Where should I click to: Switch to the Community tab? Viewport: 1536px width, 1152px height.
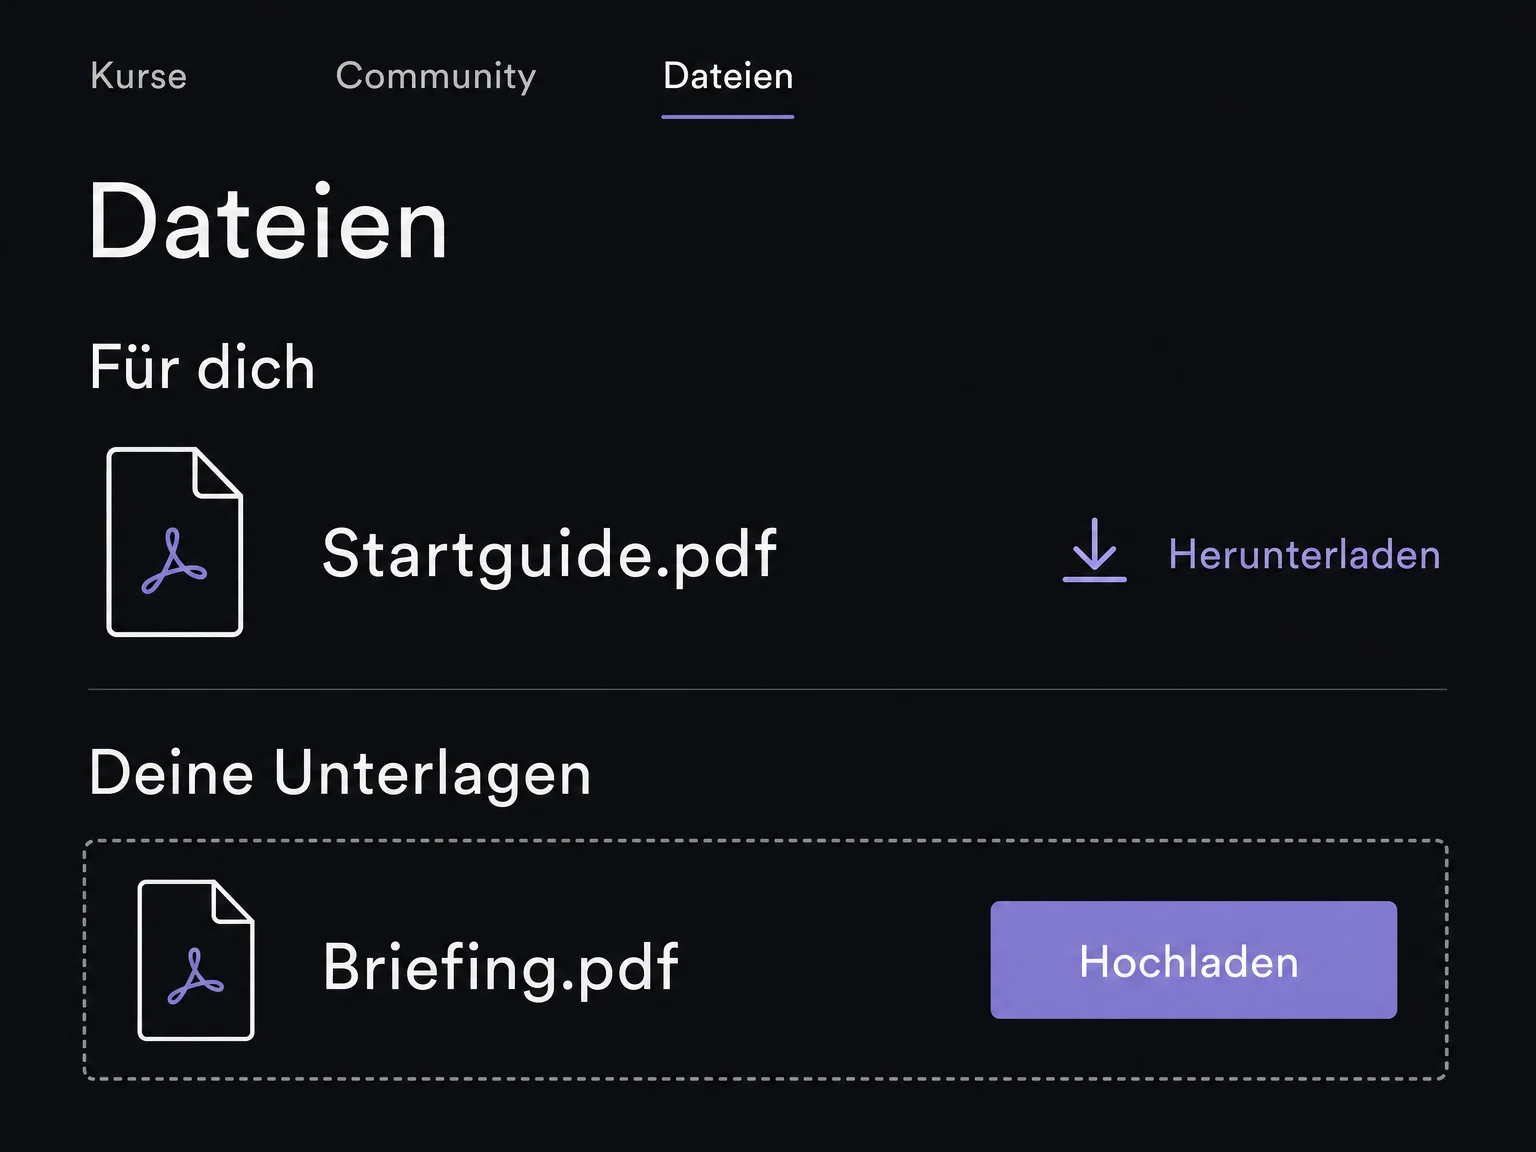pos(436,76)
